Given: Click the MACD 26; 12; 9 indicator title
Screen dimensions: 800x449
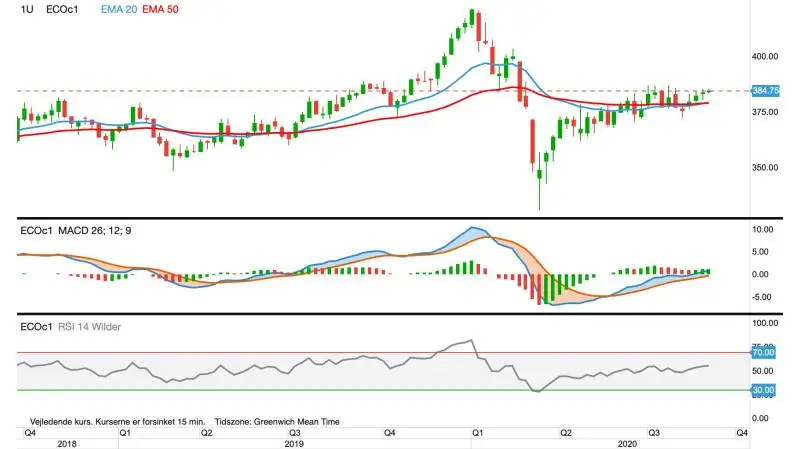Looking at the screenshot, I should point(94,231).
